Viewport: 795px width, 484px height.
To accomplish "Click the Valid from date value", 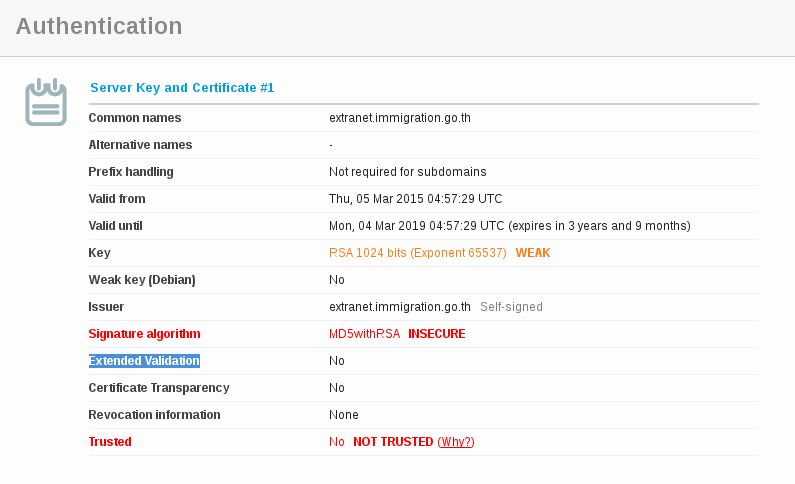I will (415, 199).
